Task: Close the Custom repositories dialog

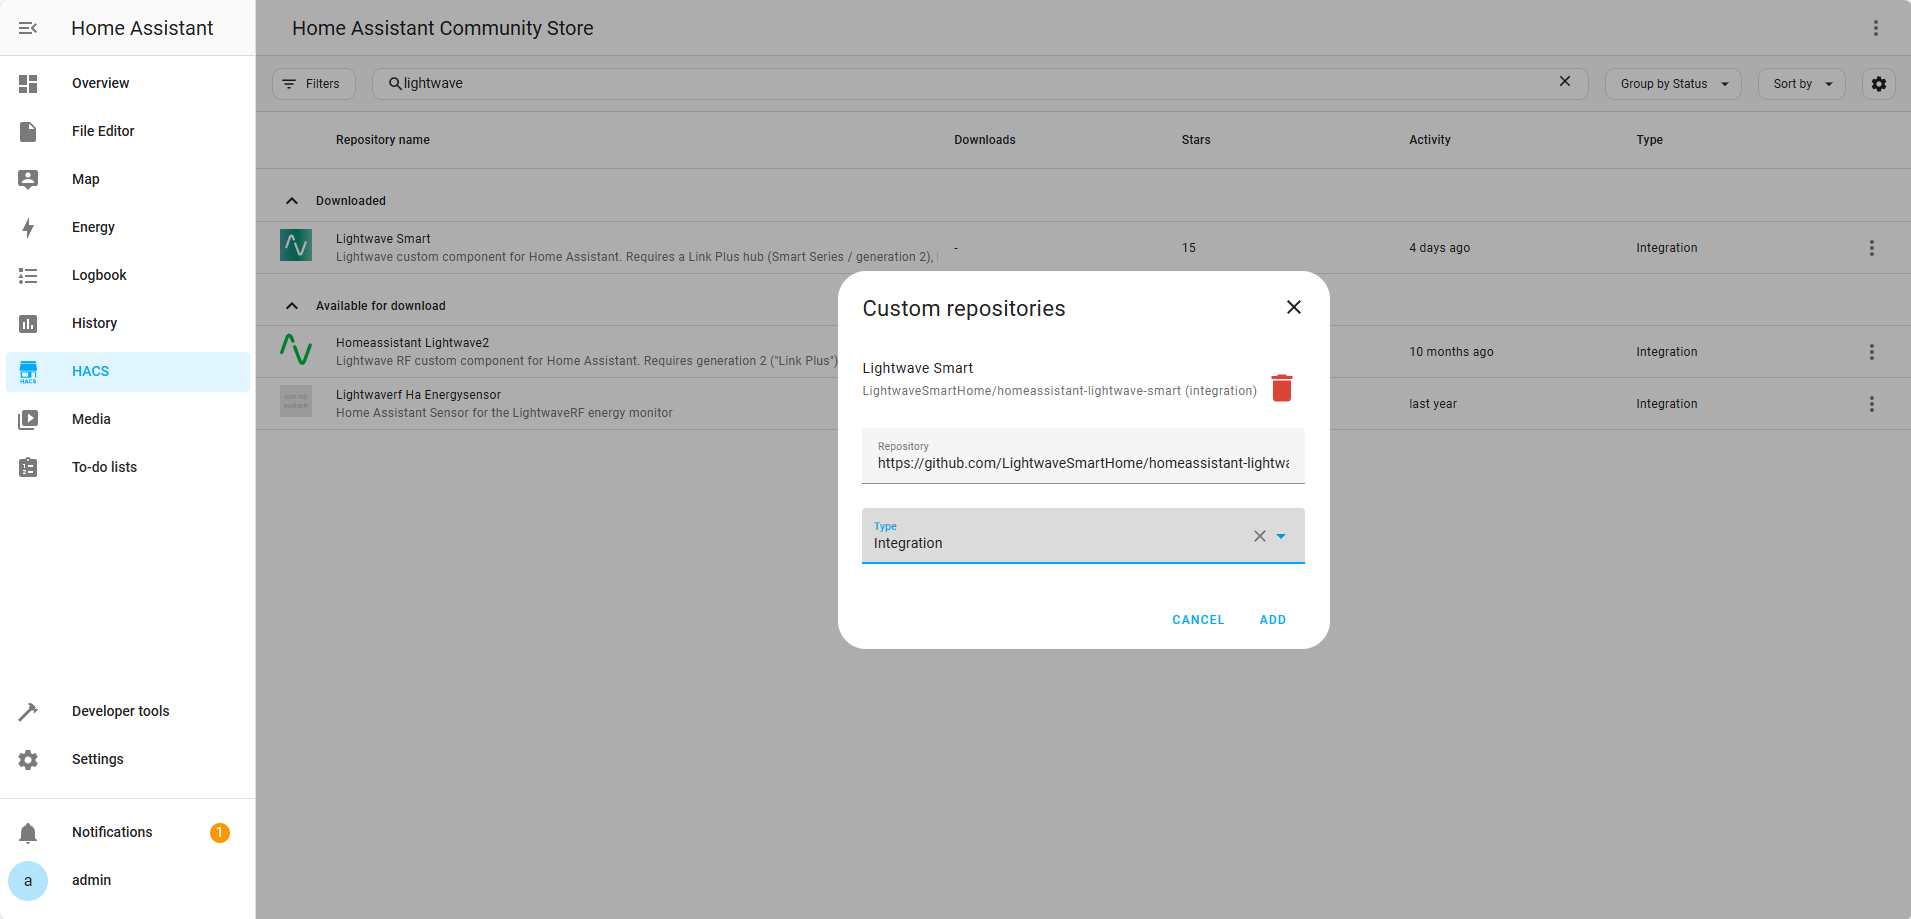Action: pyautogui.click(x=1293, y=307)
